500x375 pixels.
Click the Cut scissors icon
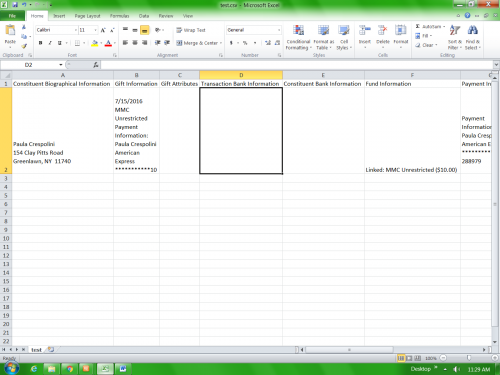tap(24, 27)
